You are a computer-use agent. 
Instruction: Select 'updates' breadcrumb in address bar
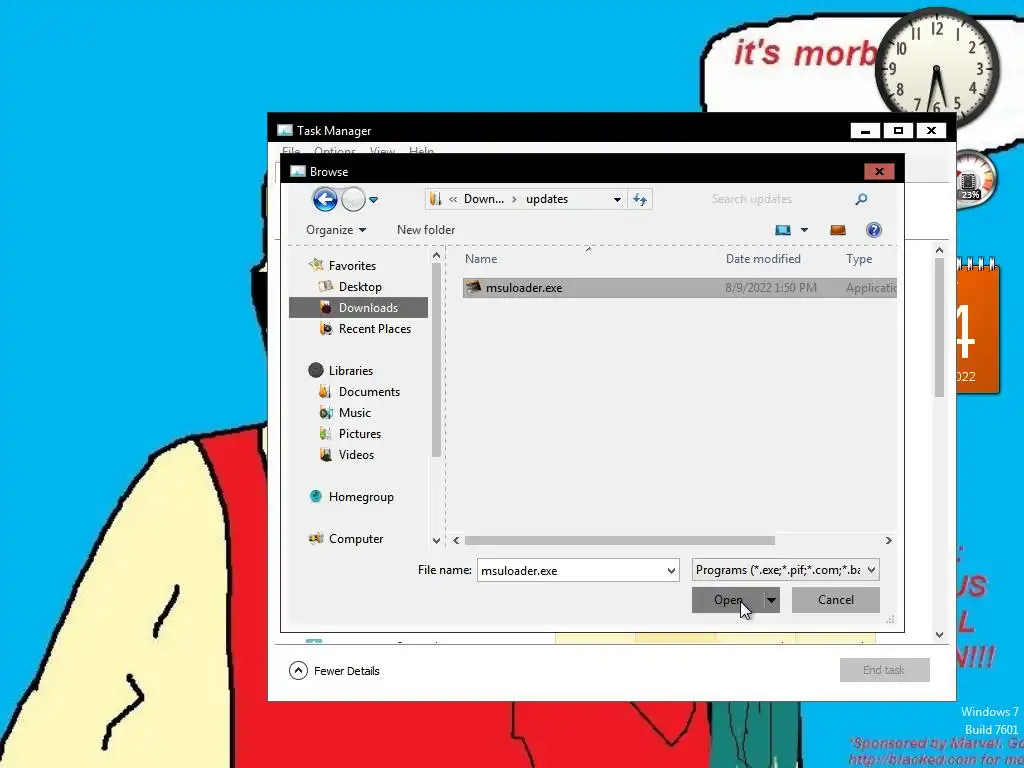click(x=547, y=199)
